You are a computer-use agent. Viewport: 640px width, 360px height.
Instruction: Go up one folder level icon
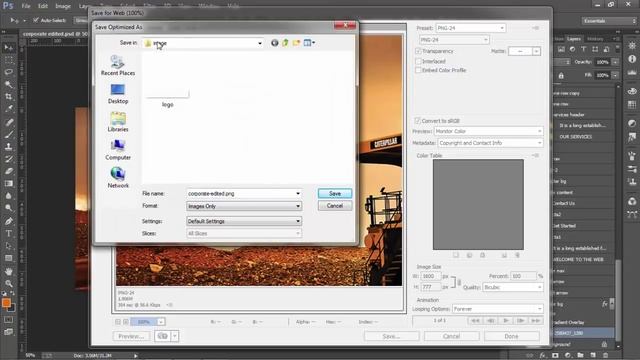(x=285, y=42)
